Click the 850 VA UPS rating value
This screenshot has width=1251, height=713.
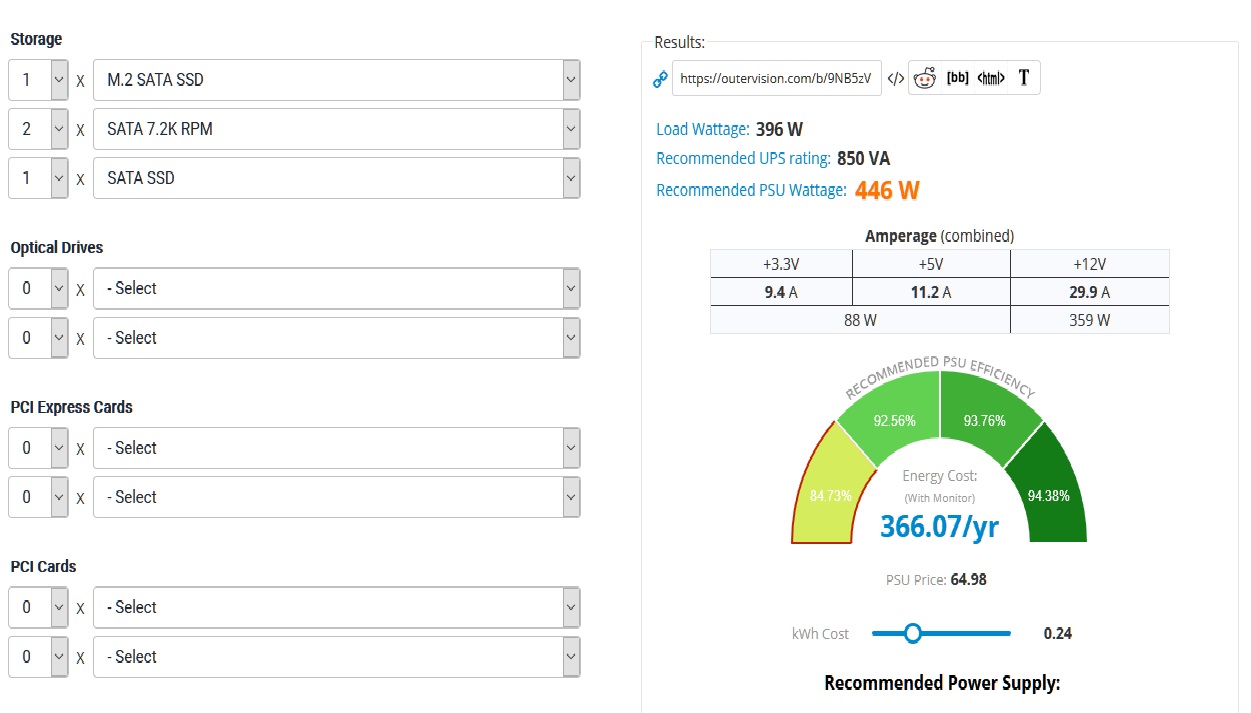click(864, 158)
